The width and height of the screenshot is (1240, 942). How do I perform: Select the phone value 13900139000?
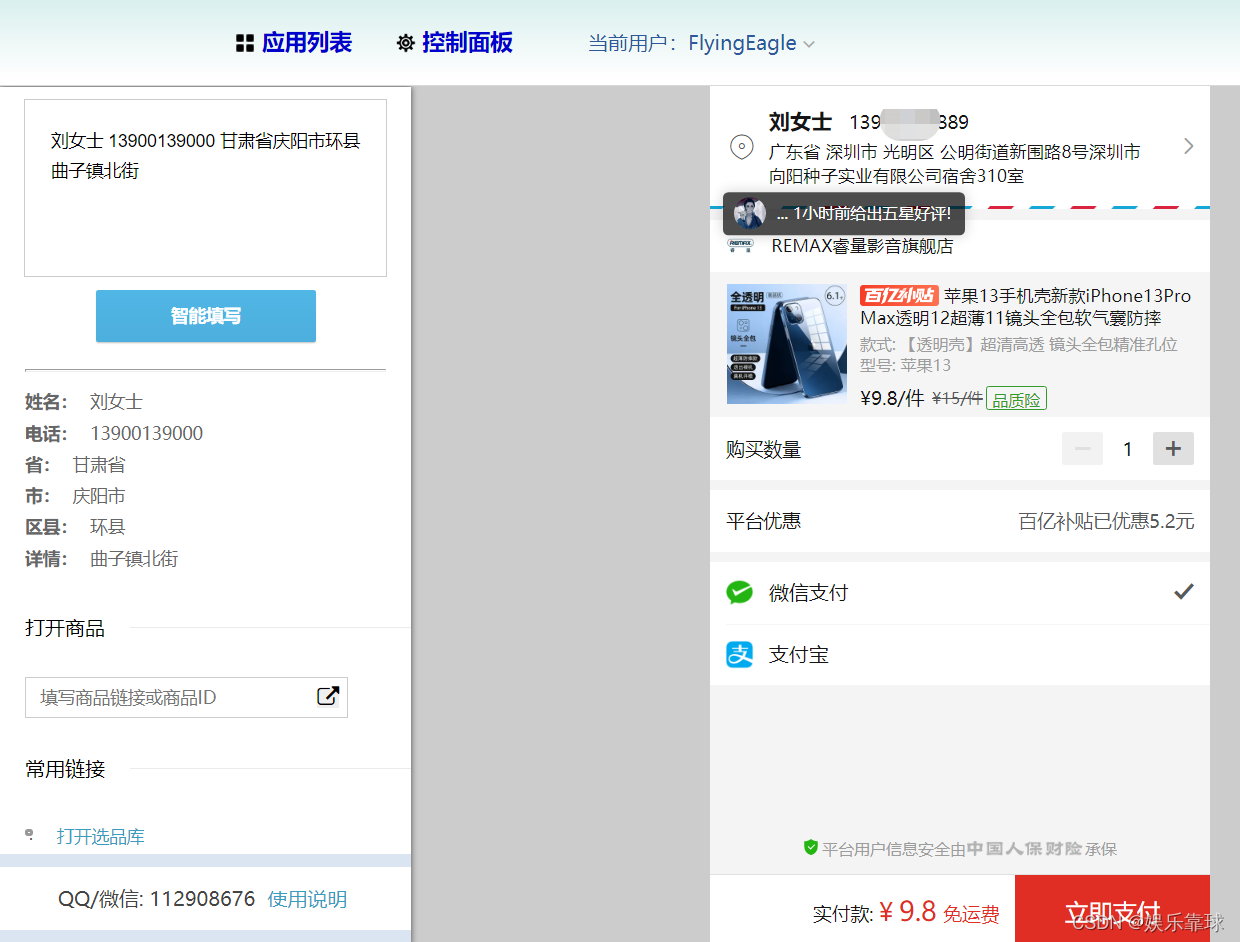(147, 433)
